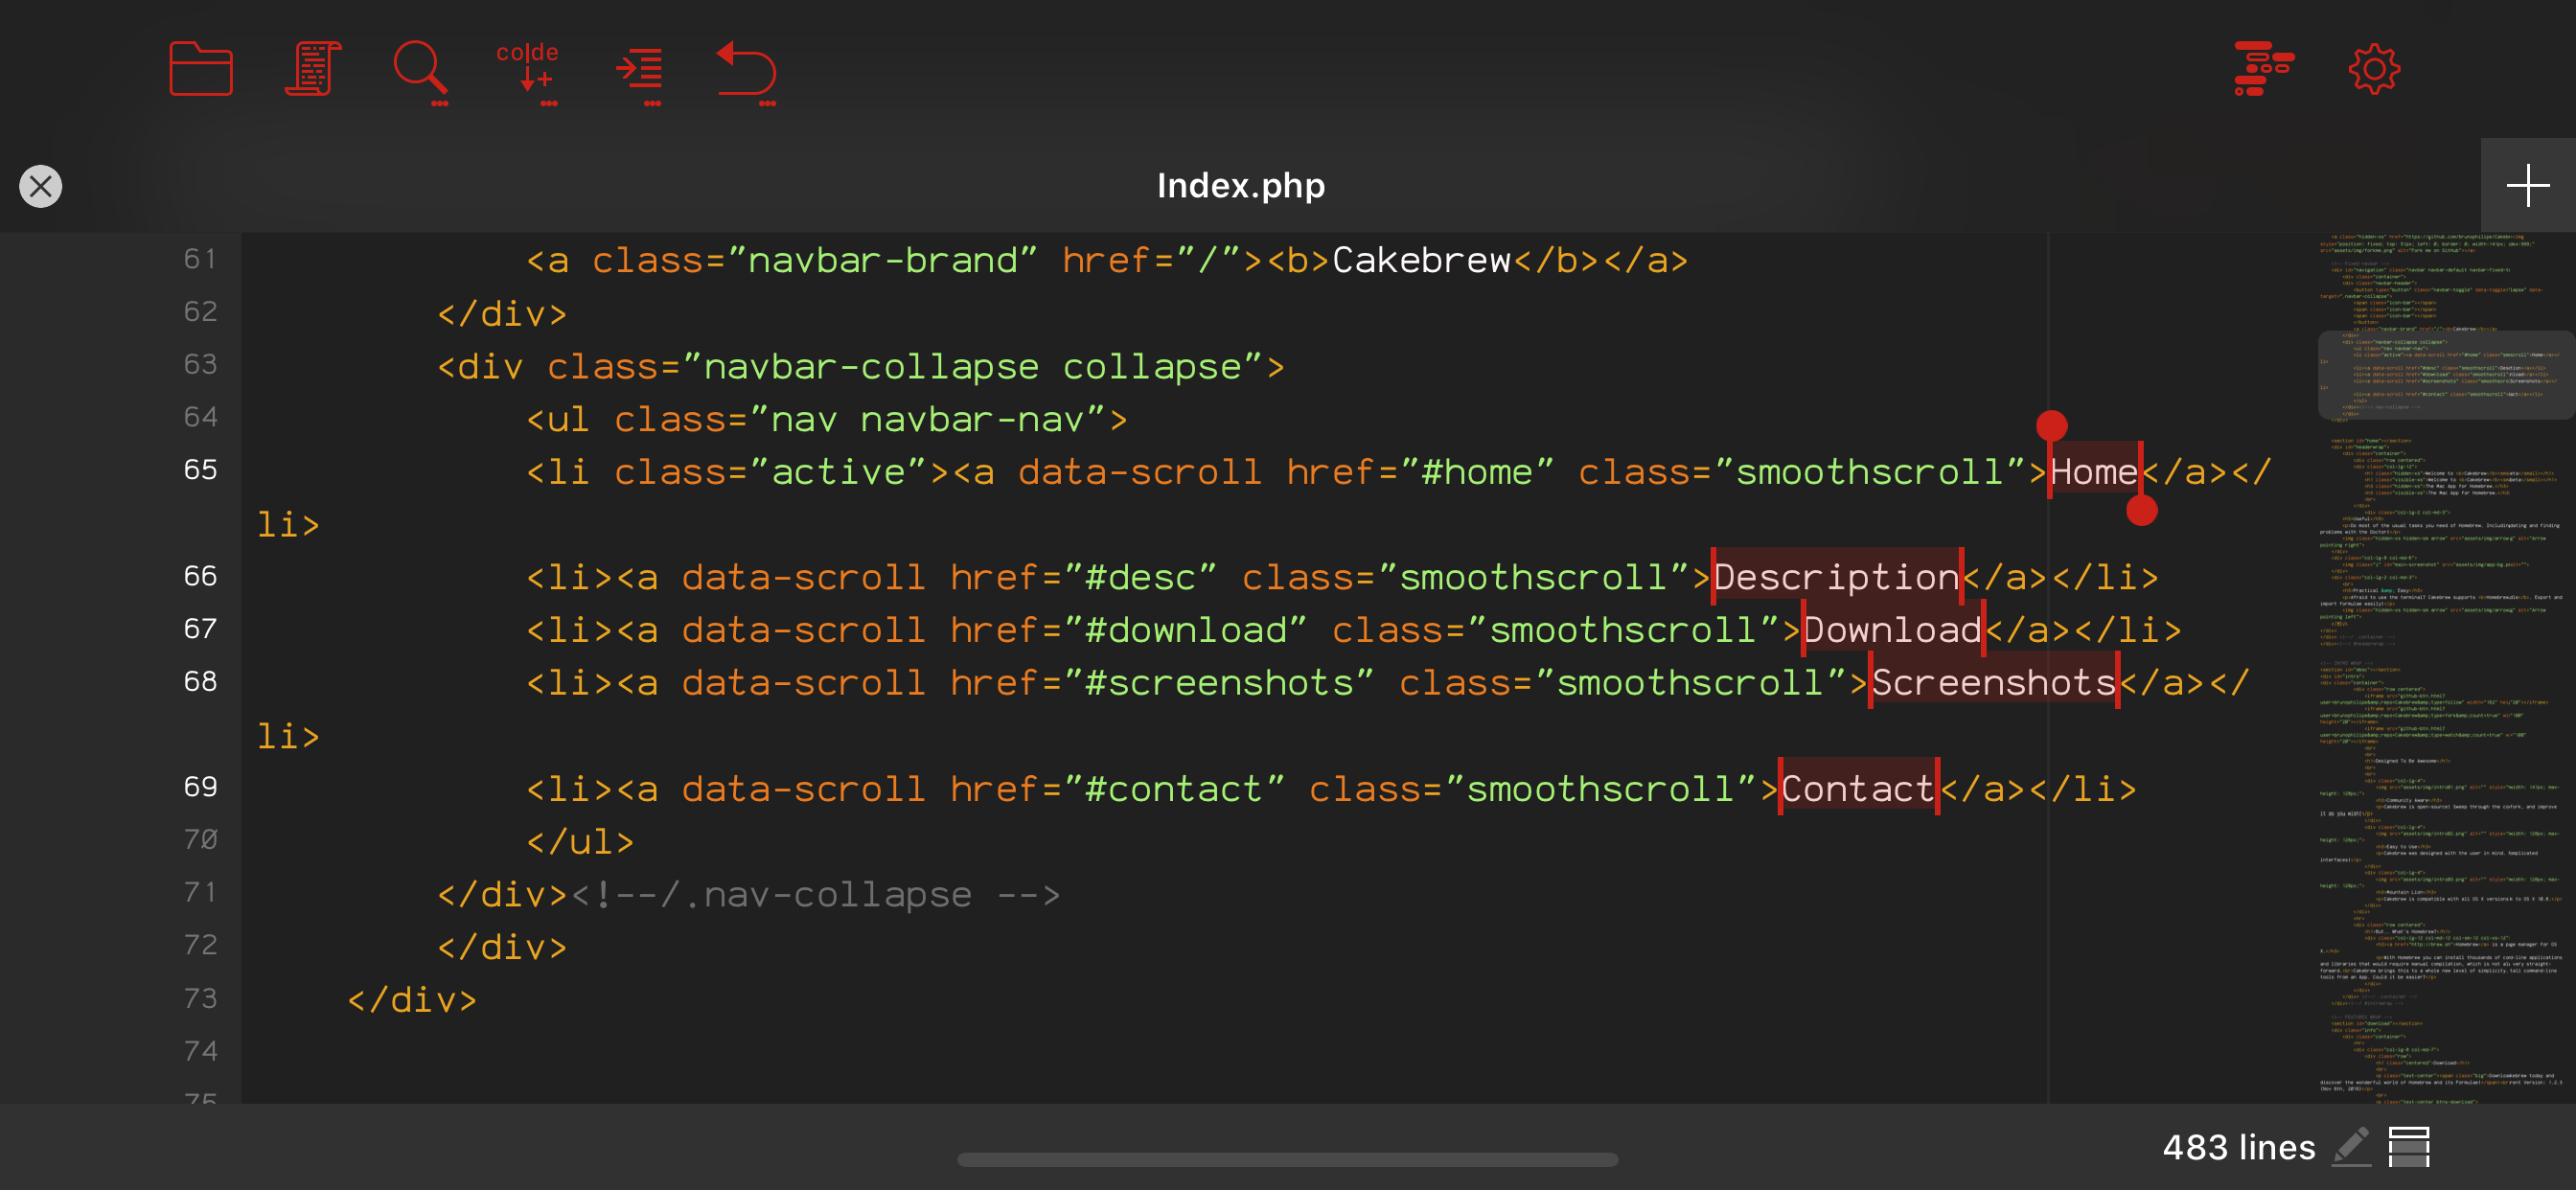Click the script document icon
2576x1190 pixels.
point(313,69)
